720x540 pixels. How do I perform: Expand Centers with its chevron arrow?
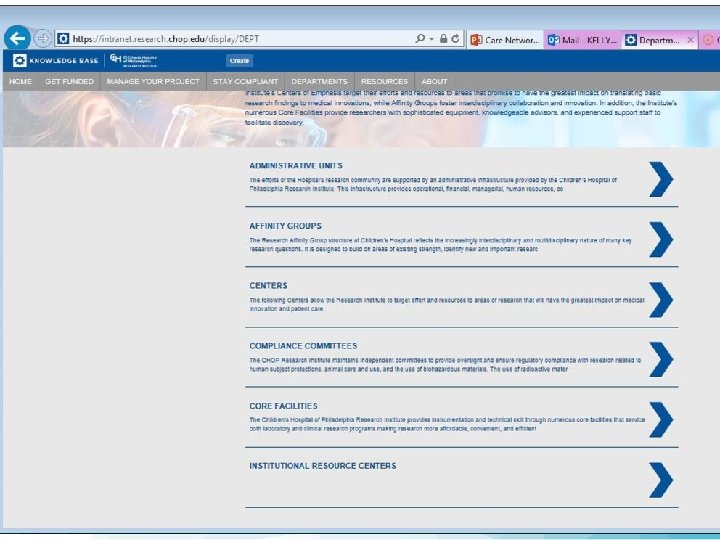661,300
